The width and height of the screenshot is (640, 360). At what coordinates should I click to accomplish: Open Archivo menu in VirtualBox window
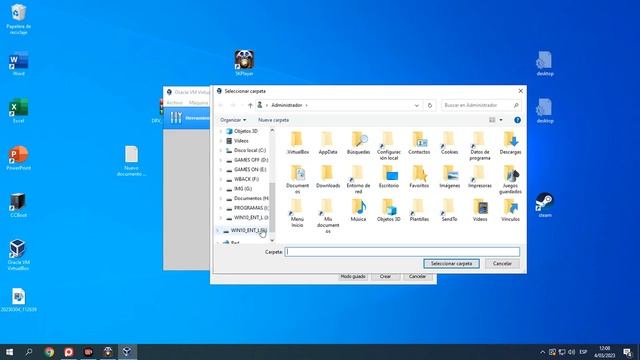click(x=174, y=103)
